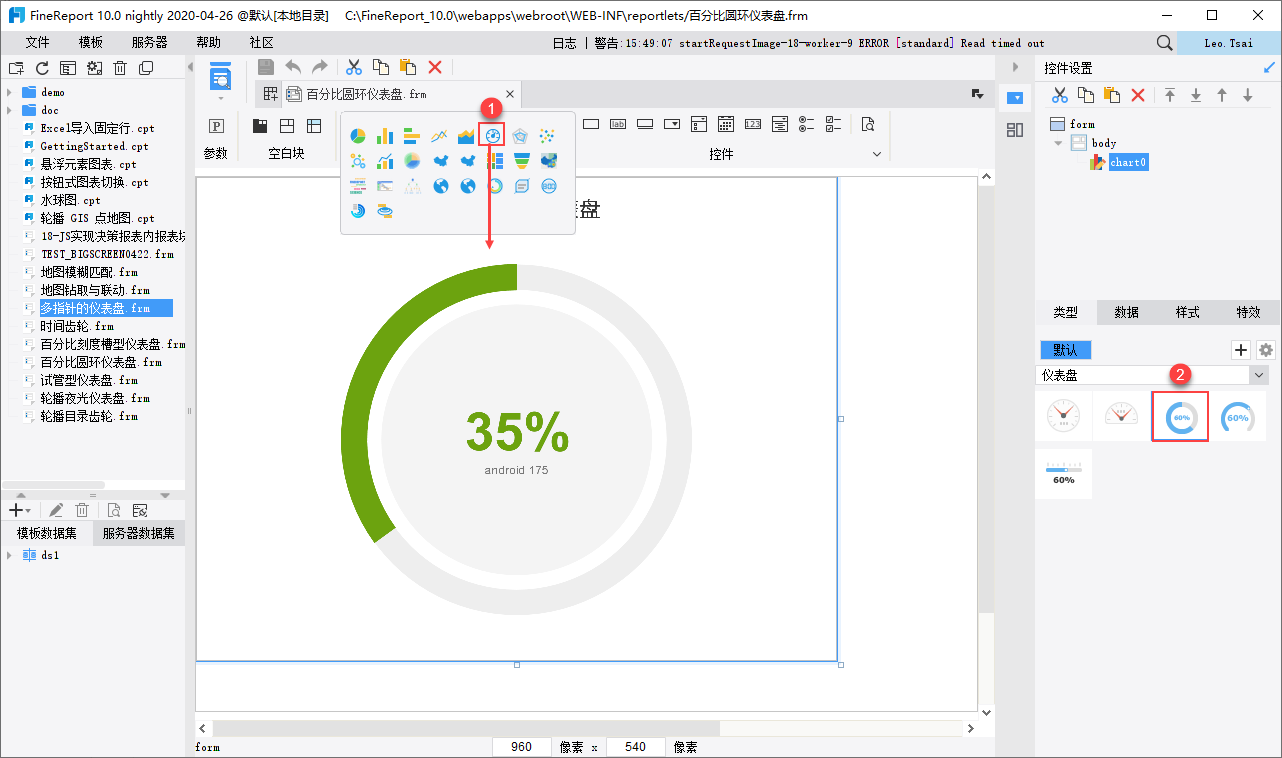Viewport: 1282px width, 758px height.
Task: Click the cut scissors icon in main toolbar
Action: (x=354, y=67)
